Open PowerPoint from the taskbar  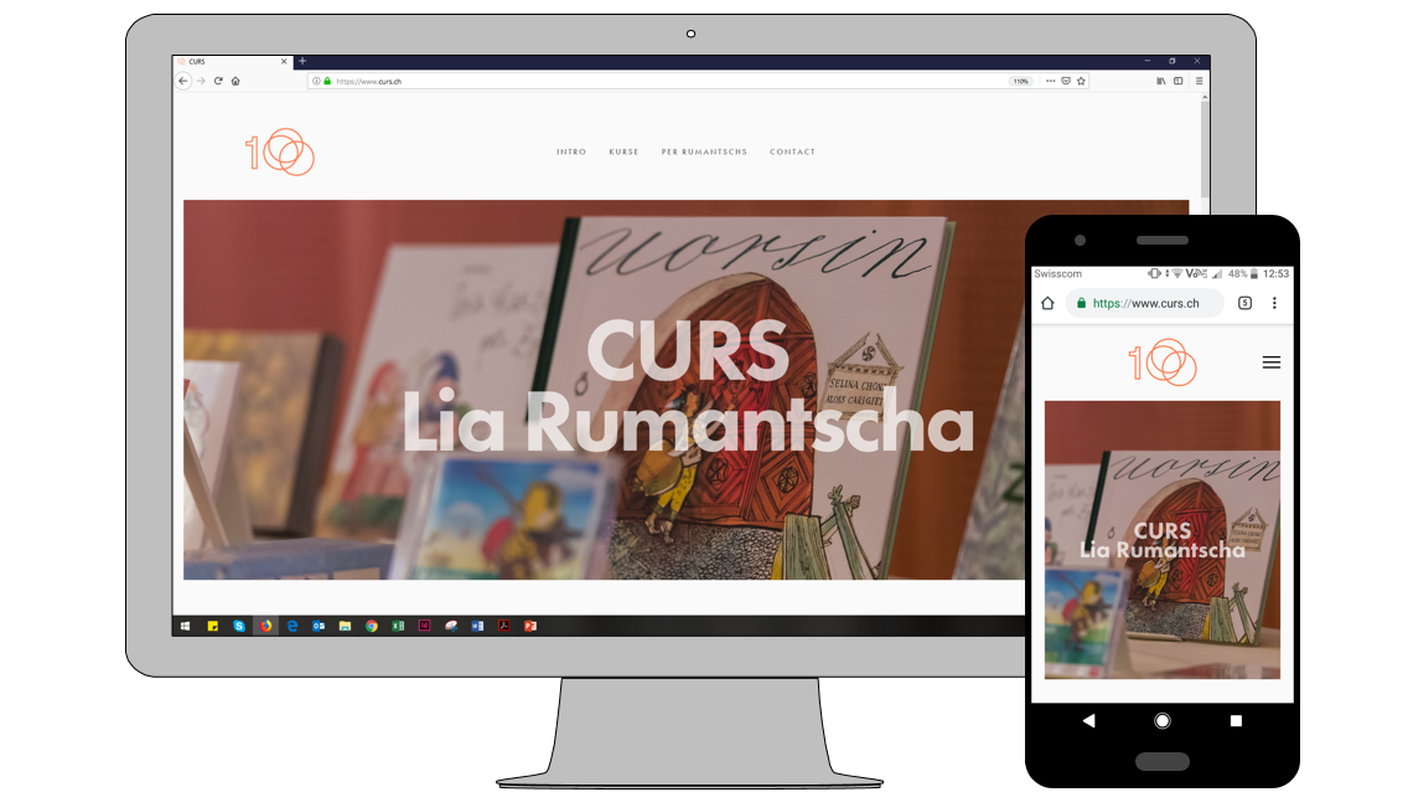(530, 626)
